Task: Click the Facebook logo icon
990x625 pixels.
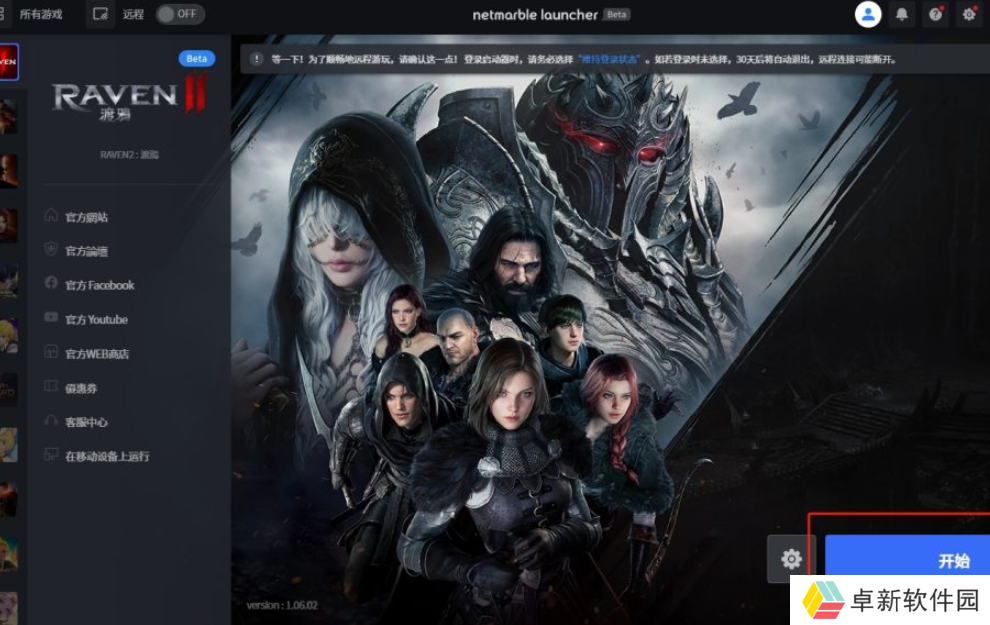Action: (51, 283)
